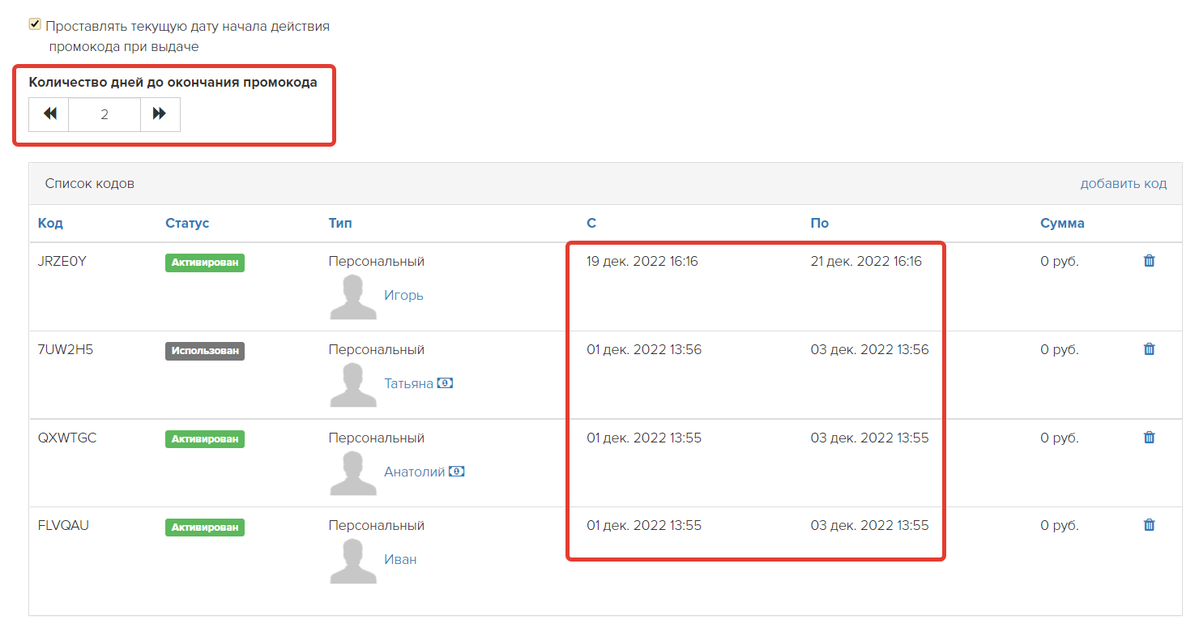
Task: Select code text FLVQAU
Action: tap(63, 526)
